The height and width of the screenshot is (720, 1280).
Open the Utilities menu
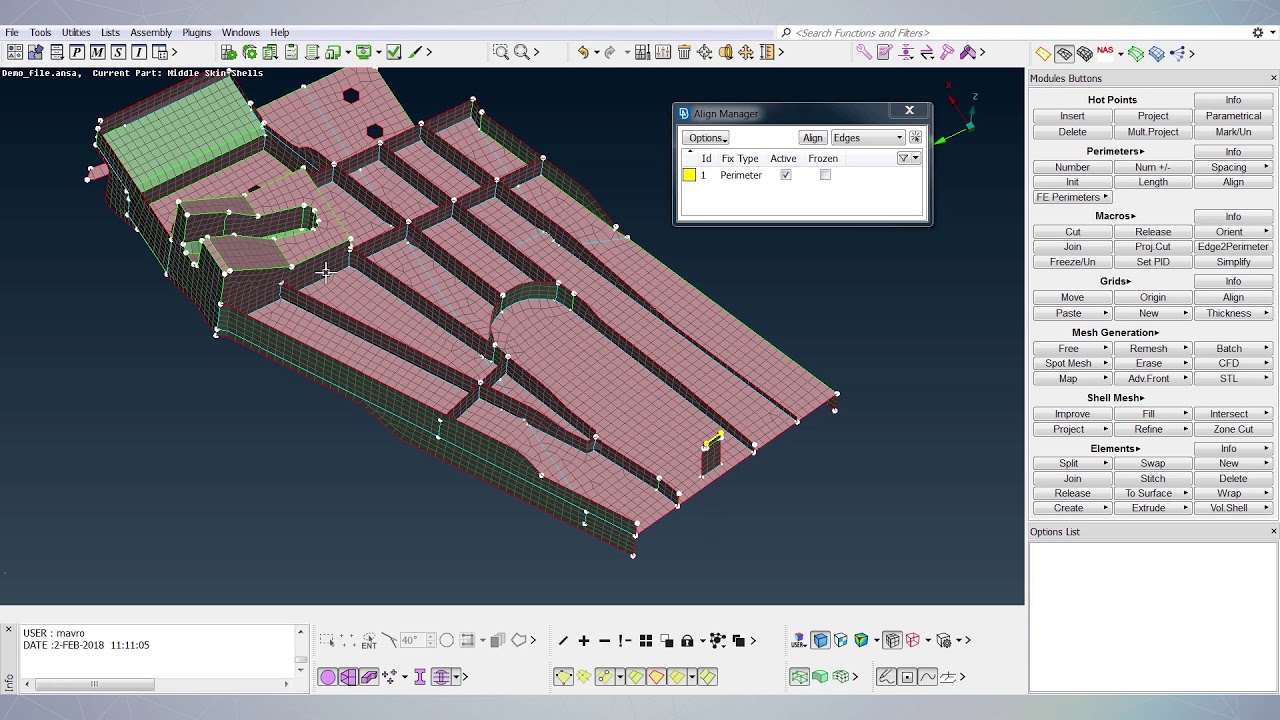pos(76,32)
